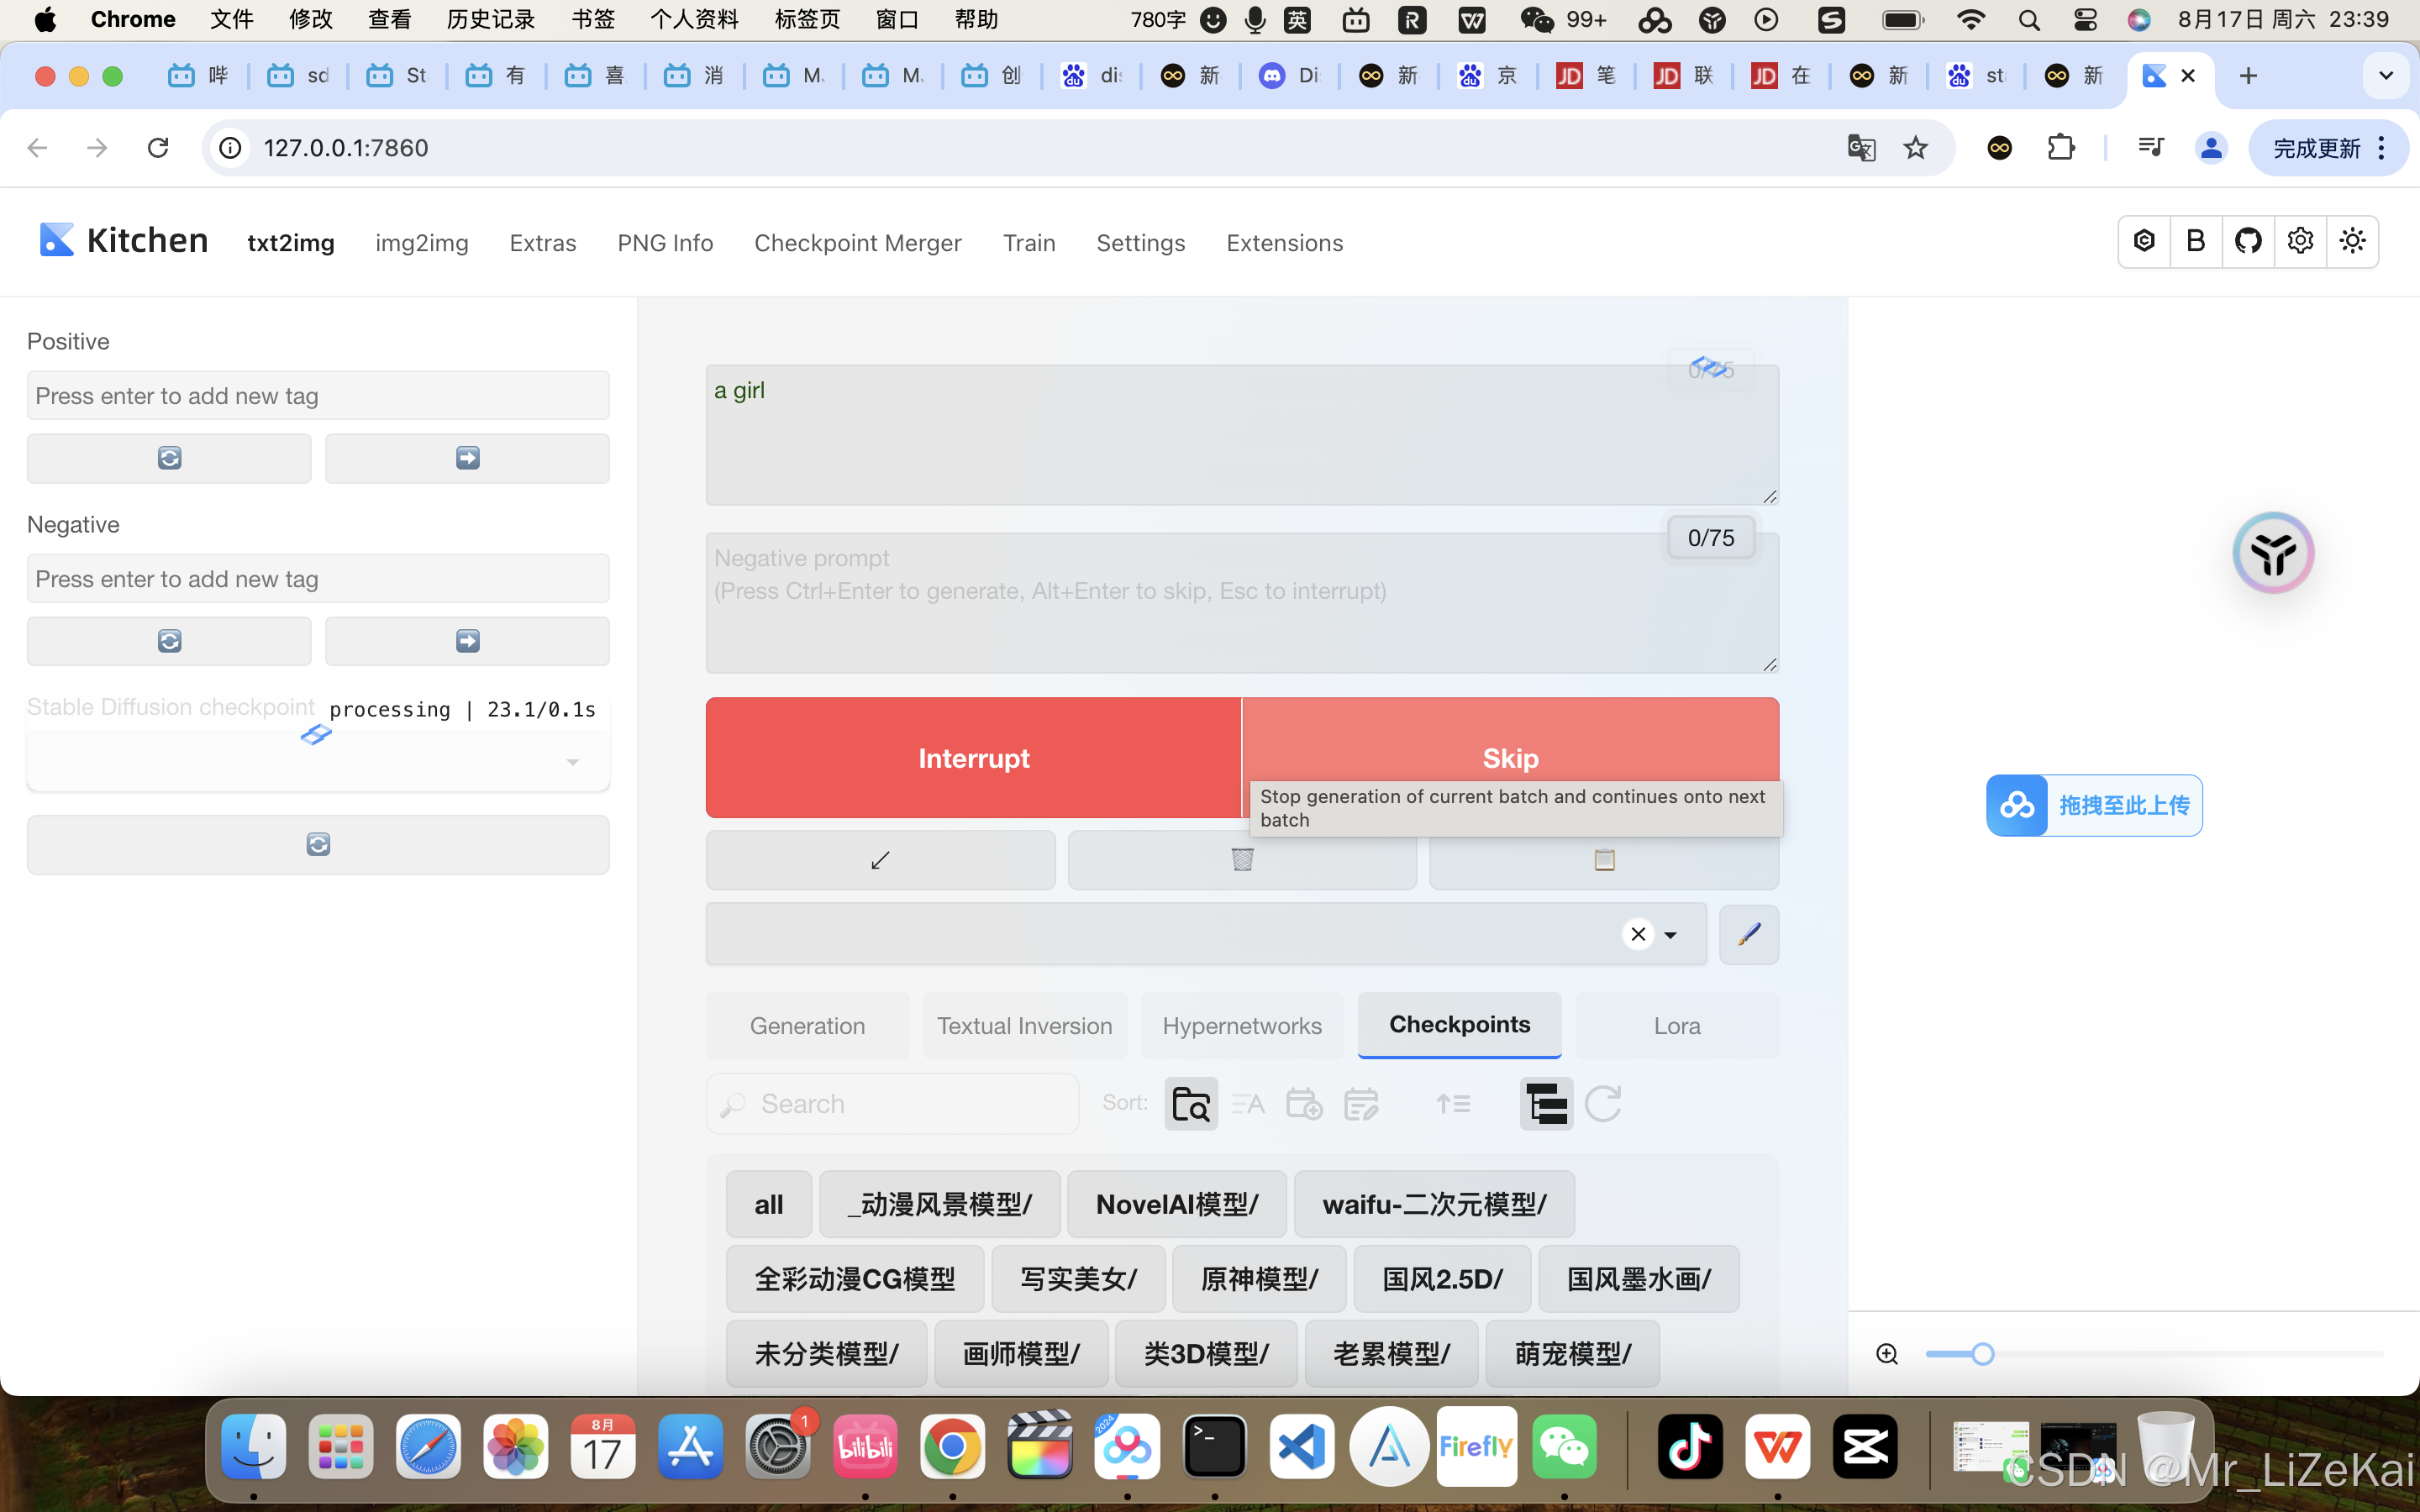Clear prompt with trash icon button
The height and width of the screenshot is (1512, 2420).
click(1242, 860)
